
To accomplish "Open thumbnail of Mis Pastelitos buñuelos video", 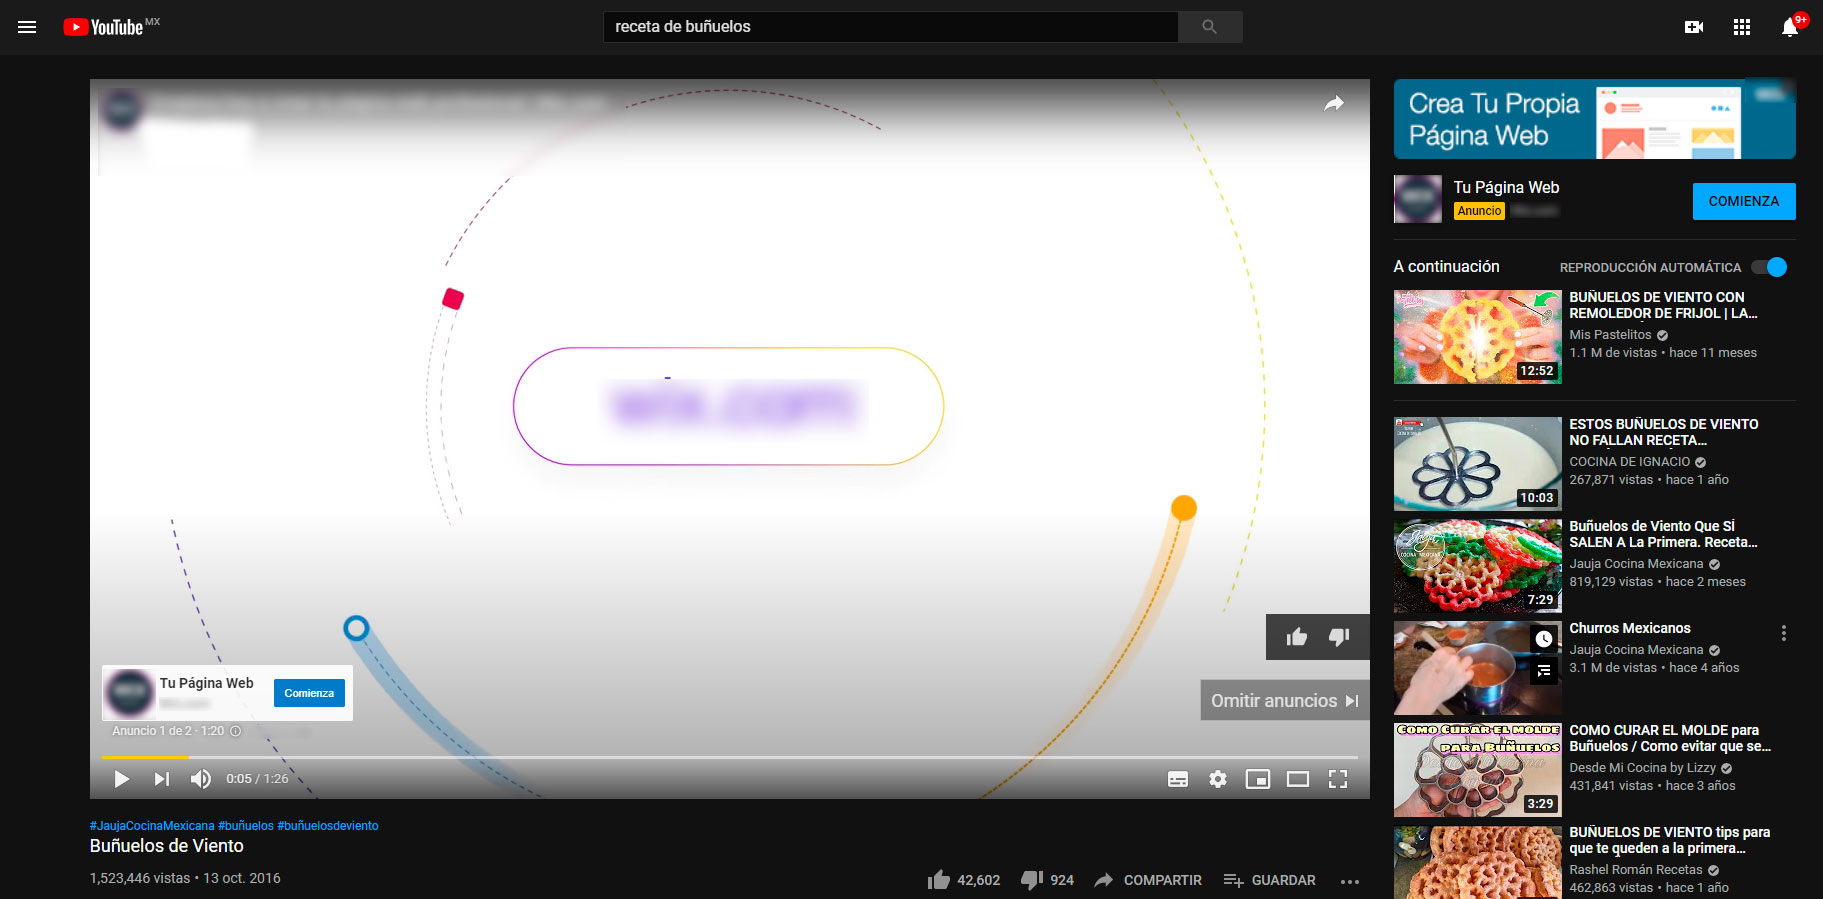I will tap(1478, 337).
